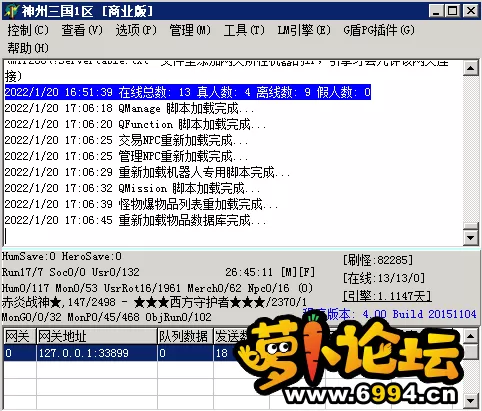The height and width of the screenshot is (411, 482).
Task: Click the Hum0/117 Mon0/53 status line
Action: pos(157,288)
